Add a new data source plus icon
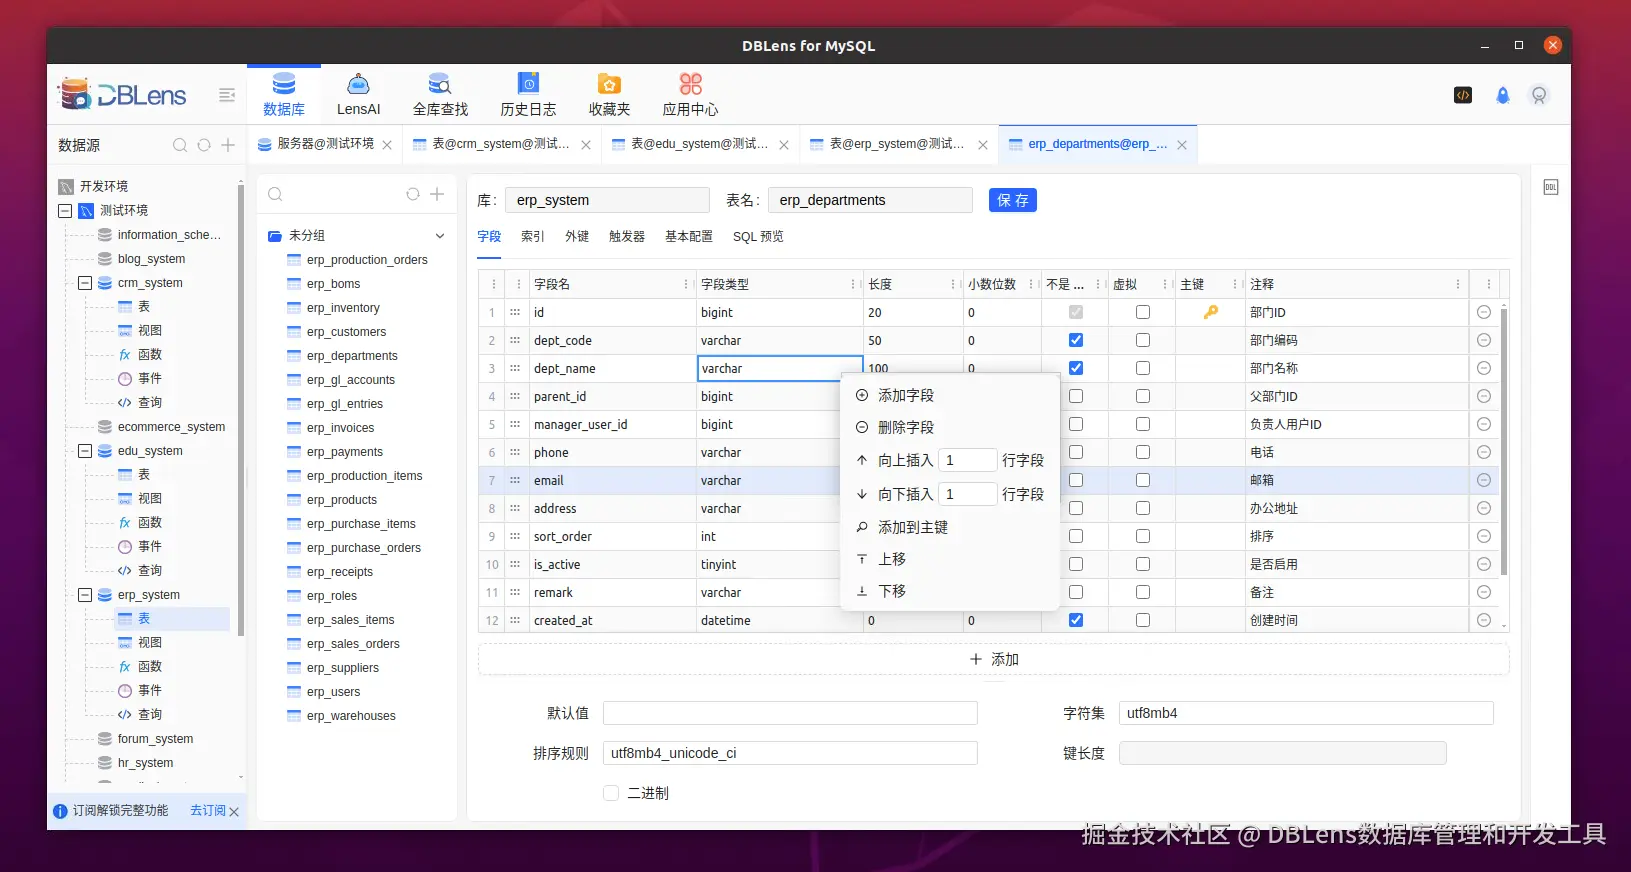The height and width of the screenshot is (872, 1631). coord(228,145)
